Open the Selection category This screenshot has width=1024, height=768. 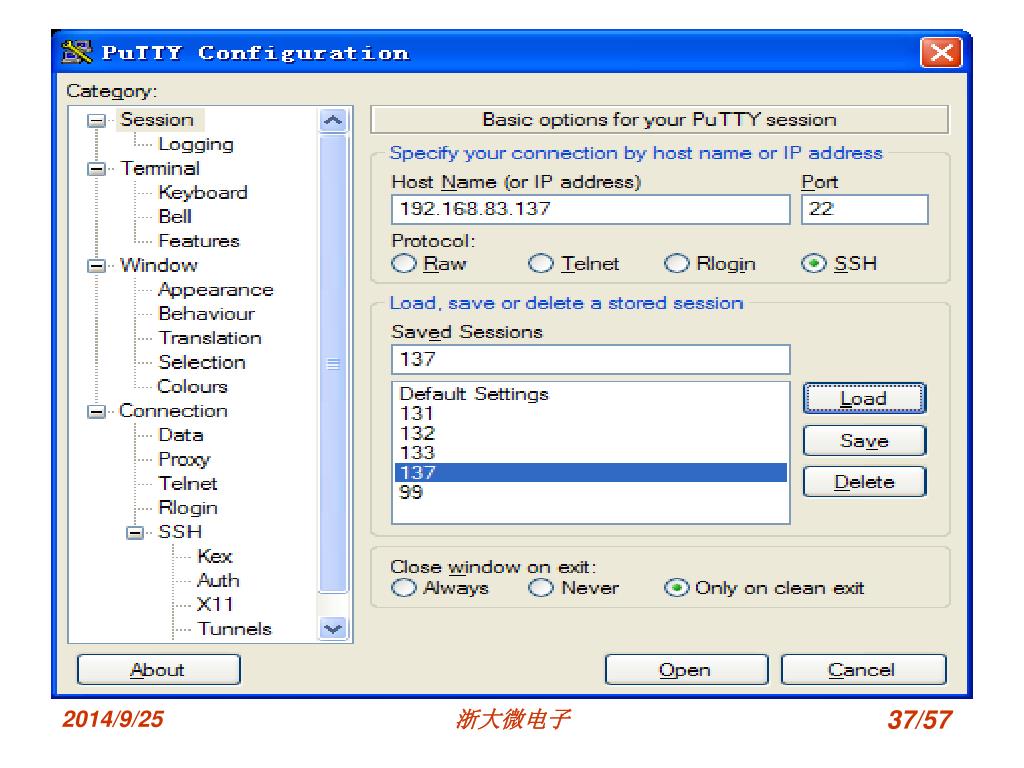[x=202, y=362]
